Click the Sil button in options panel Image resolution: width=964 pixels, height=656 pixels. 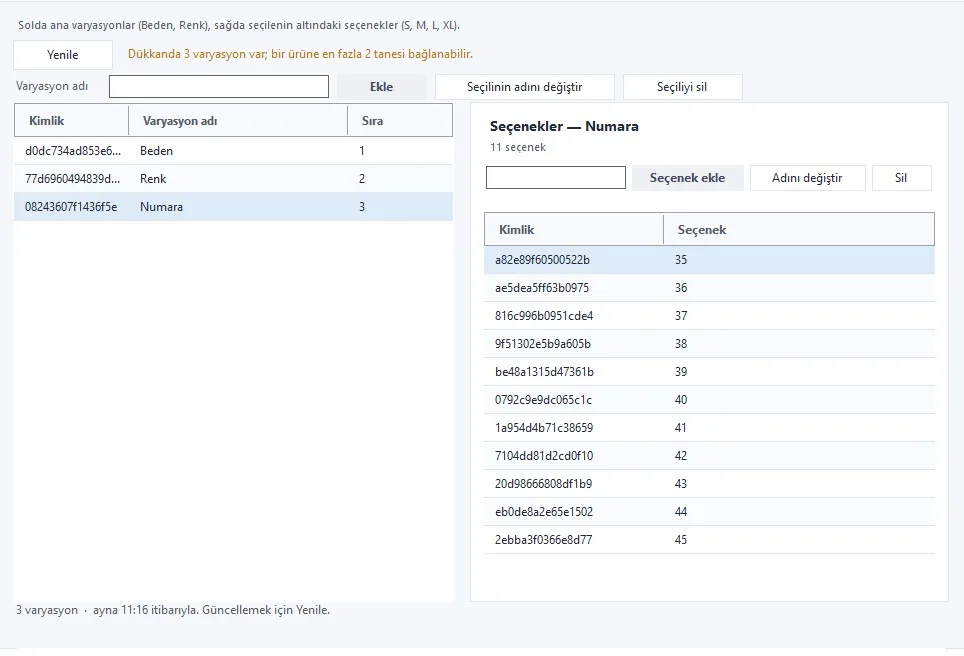pos(901,178)
